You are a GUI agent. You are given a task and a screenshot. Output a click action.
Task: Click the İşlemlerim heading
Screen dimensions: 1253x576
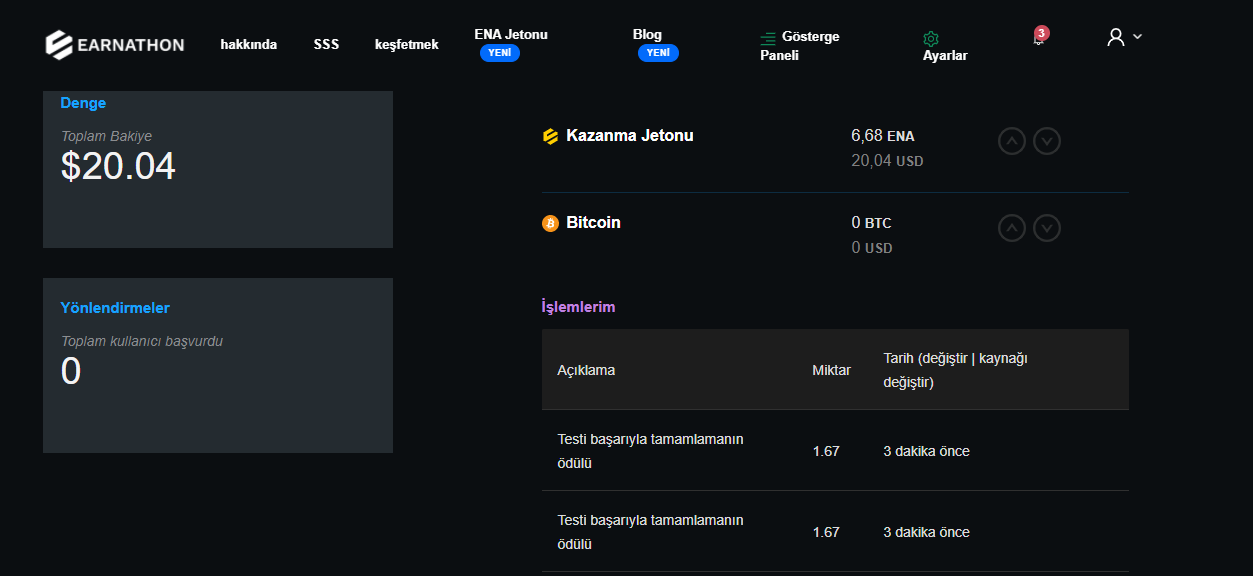[578, 307]
